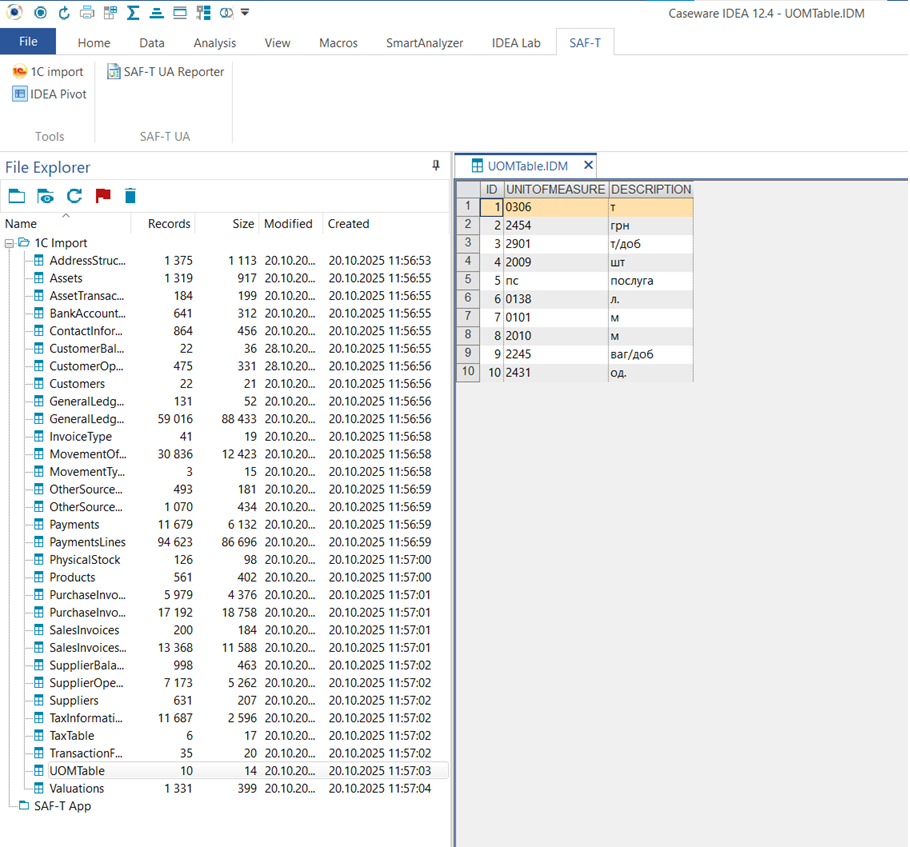
Task: Click the red flag icon in File Explorer
Action: pos(103,196)
